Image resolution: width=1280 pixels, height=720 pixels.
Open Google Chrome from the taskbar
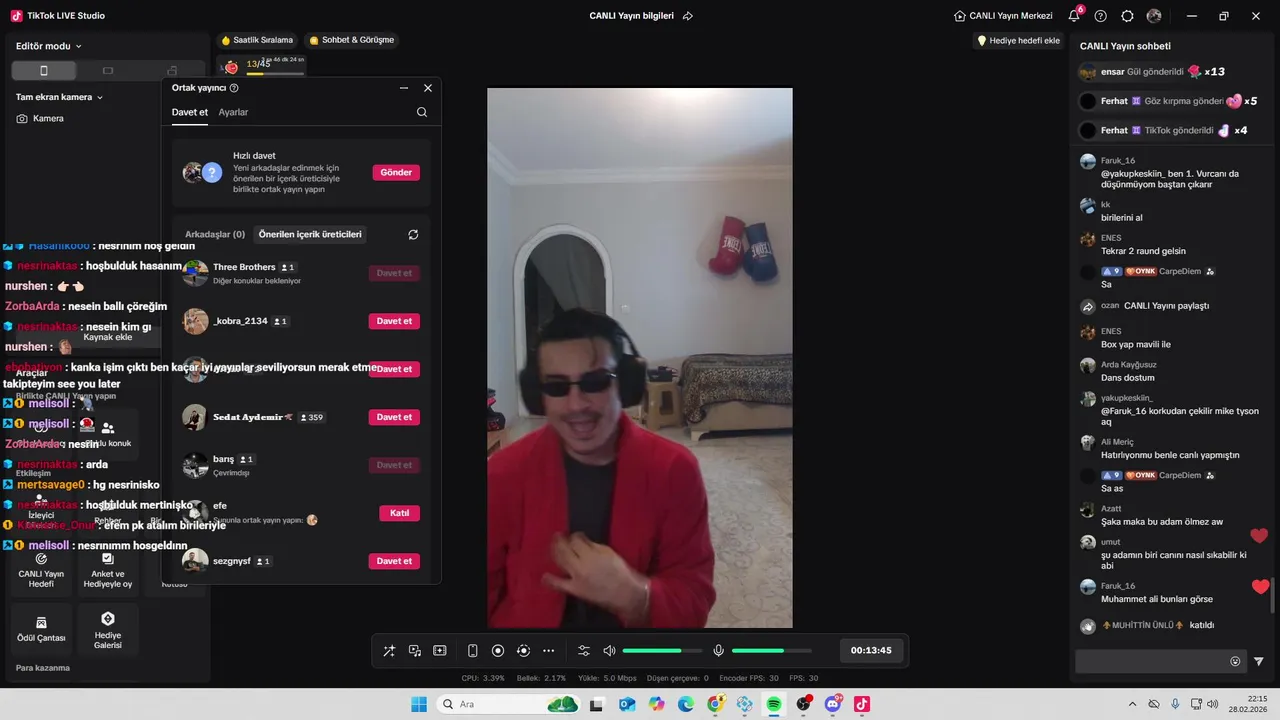pos(715,704)
